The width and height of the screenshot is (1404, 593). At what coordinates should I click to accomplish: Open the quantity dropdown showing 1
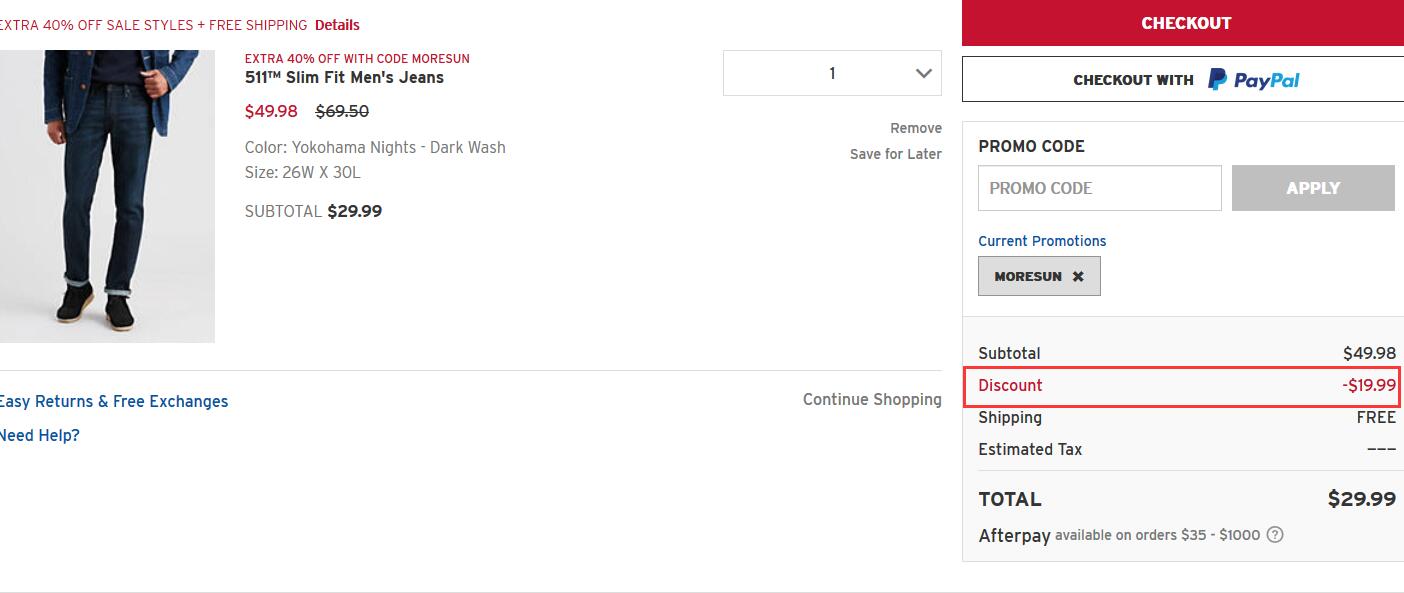[x=832, y=73]
